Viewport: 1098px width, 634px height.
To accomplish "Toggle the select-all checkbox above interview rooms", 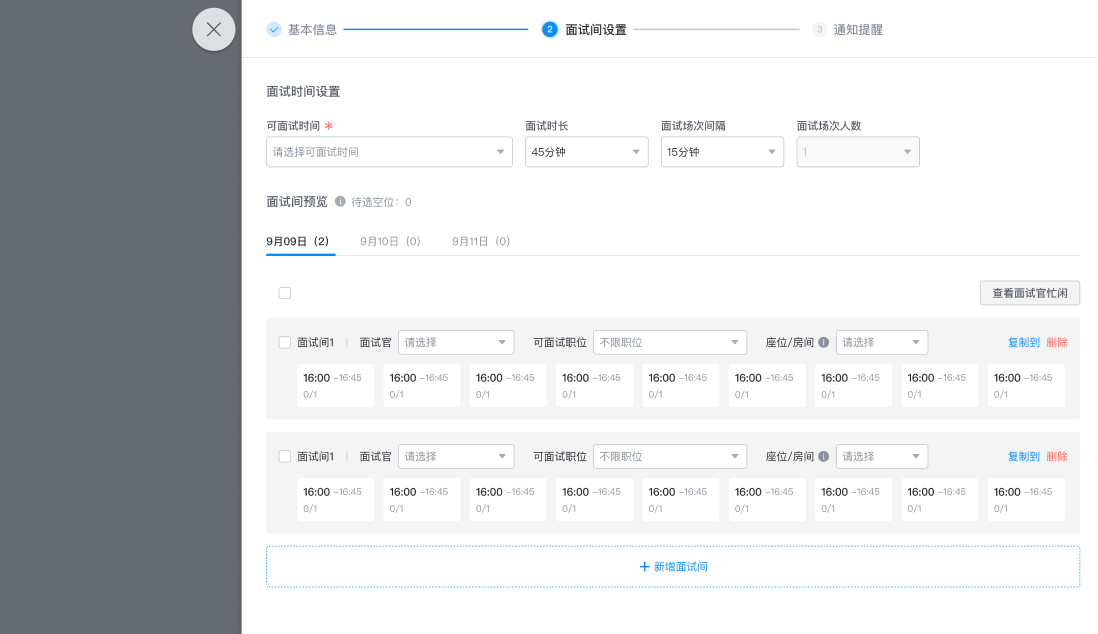I will (x=285, y=293).
